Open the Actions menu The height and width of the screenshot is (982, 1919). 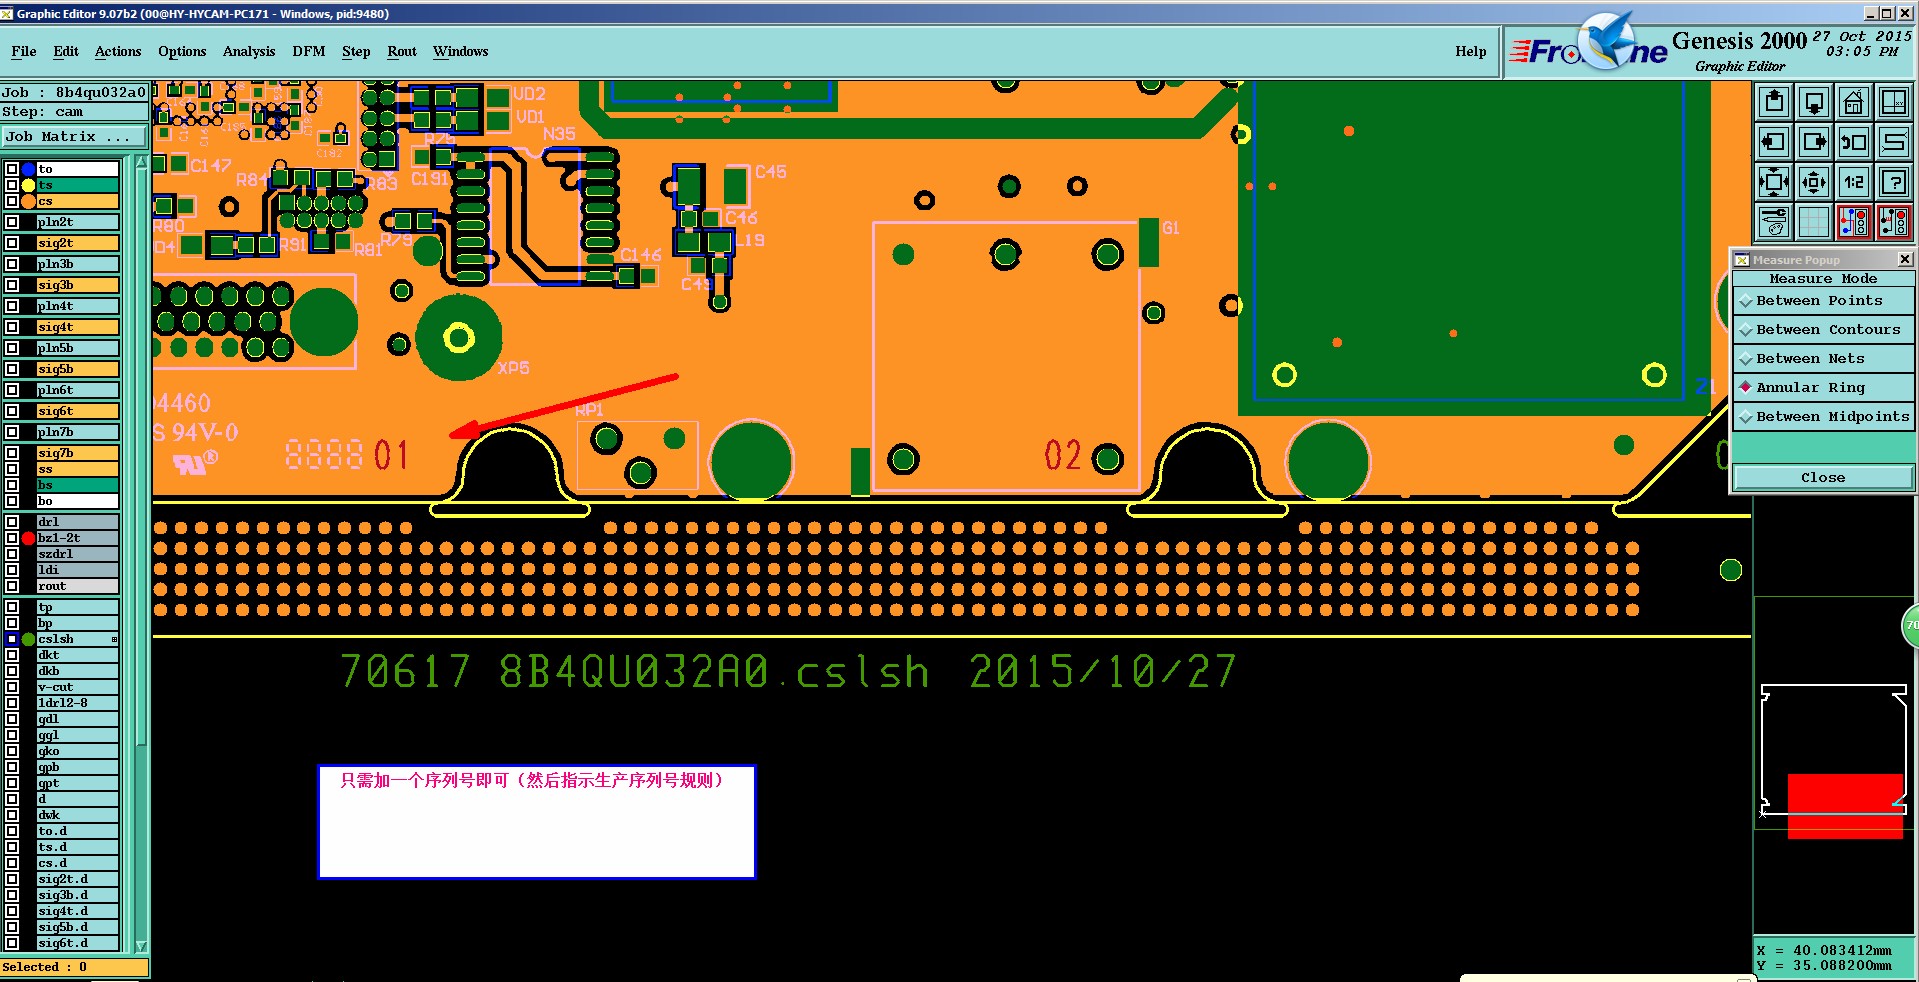tap(118, 52)
